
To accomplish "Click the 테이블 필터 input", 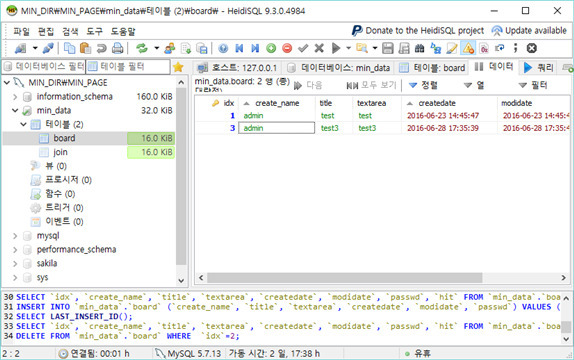I will (x=128, y=67).
